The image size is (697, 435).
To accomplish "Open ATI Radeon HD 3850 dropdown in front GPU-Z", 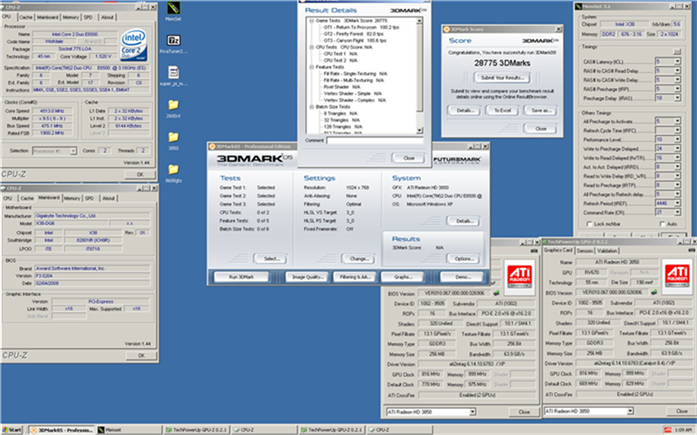I will click(589, 411).
